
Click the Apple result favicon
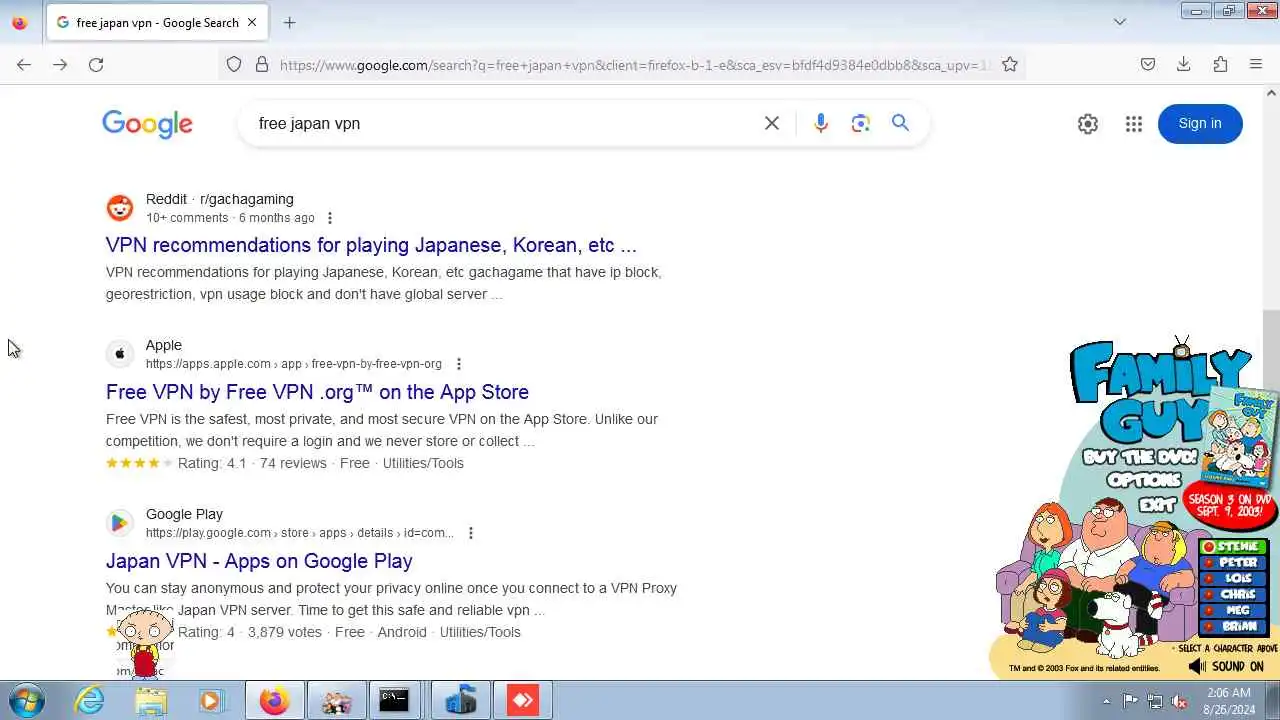(x=120, y=354)
